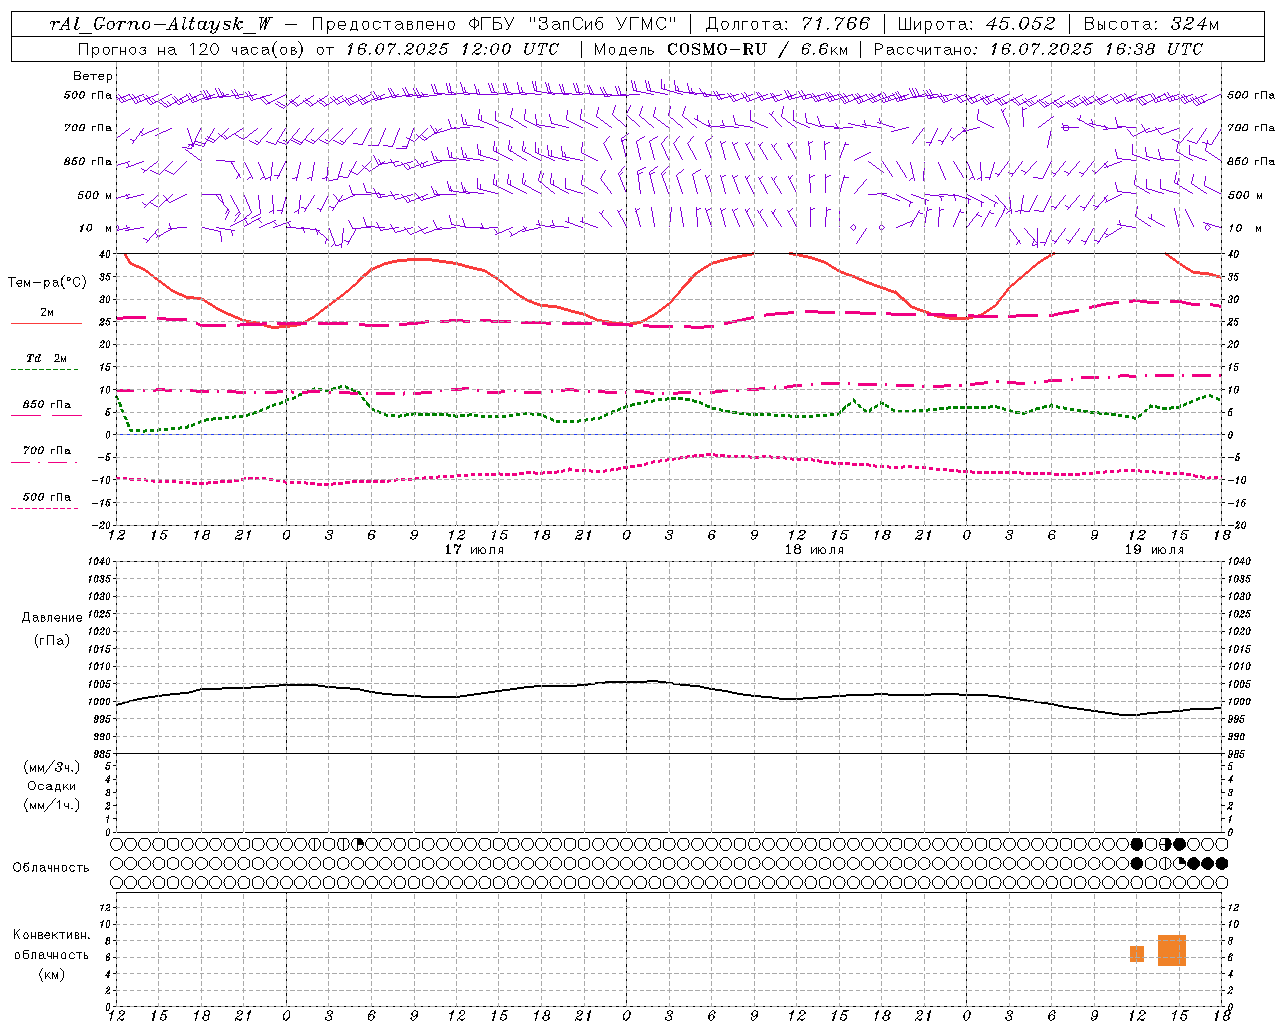Click the 19 июля date label
1280x1024 pixels.
[1154, 549]
